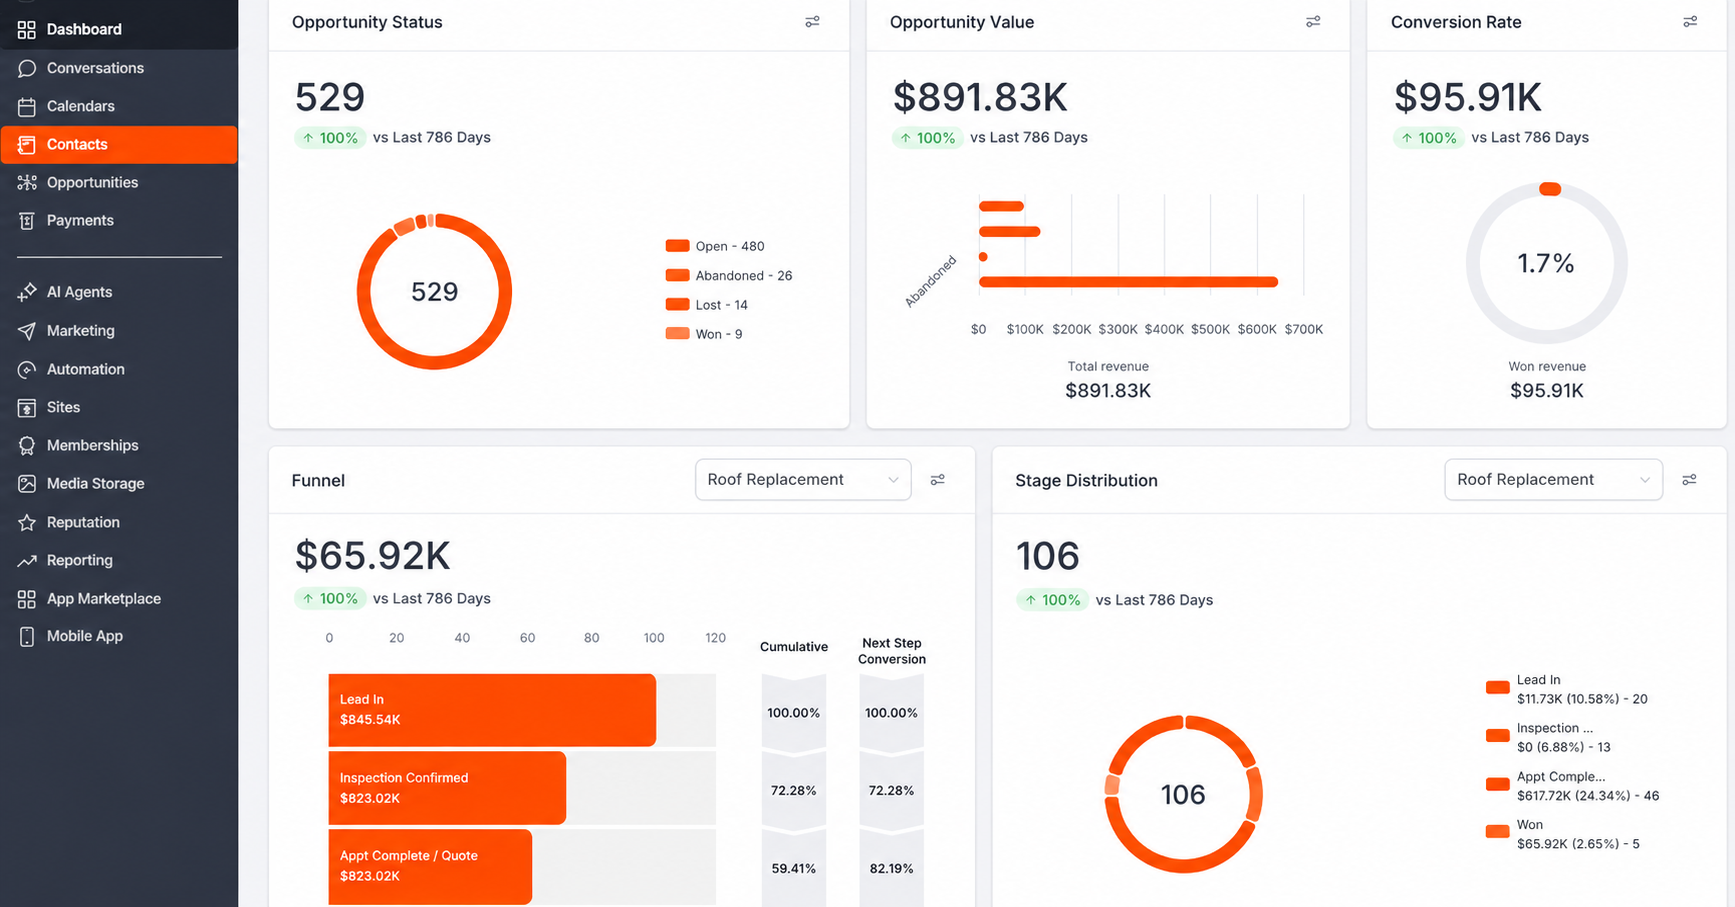Click the Appt Complete / Quote funnel bar
1735x907 pixels.
tap(430, 866)
